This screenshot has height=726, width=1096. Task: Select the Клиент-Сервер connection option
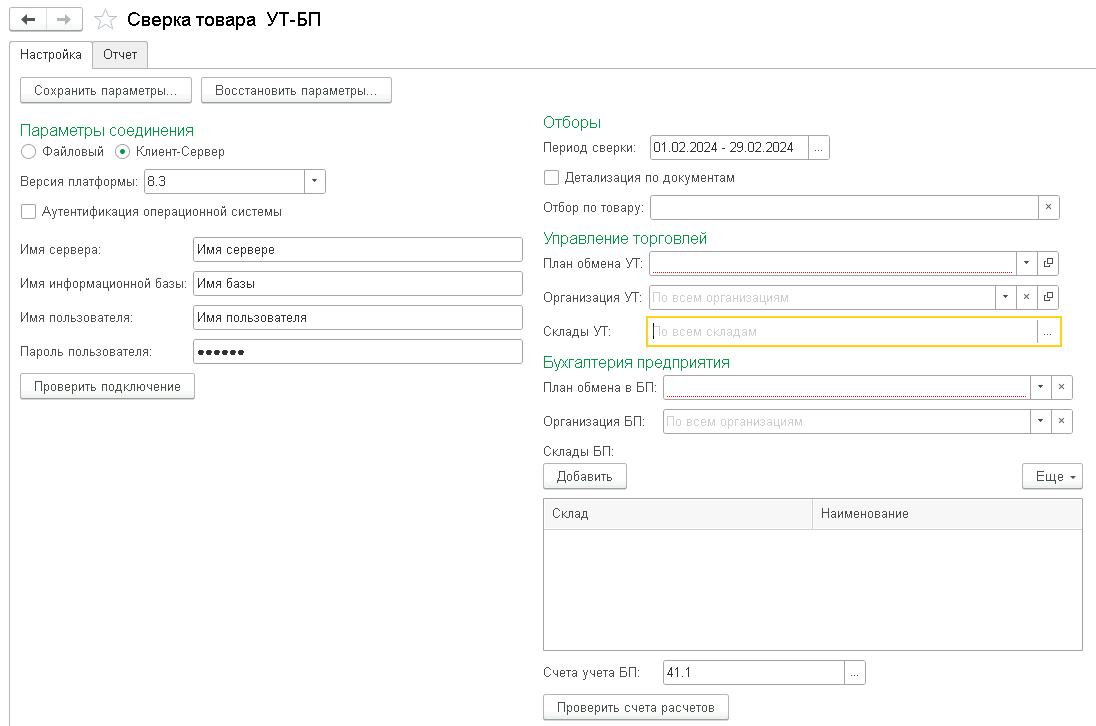[x=123, y=152]
